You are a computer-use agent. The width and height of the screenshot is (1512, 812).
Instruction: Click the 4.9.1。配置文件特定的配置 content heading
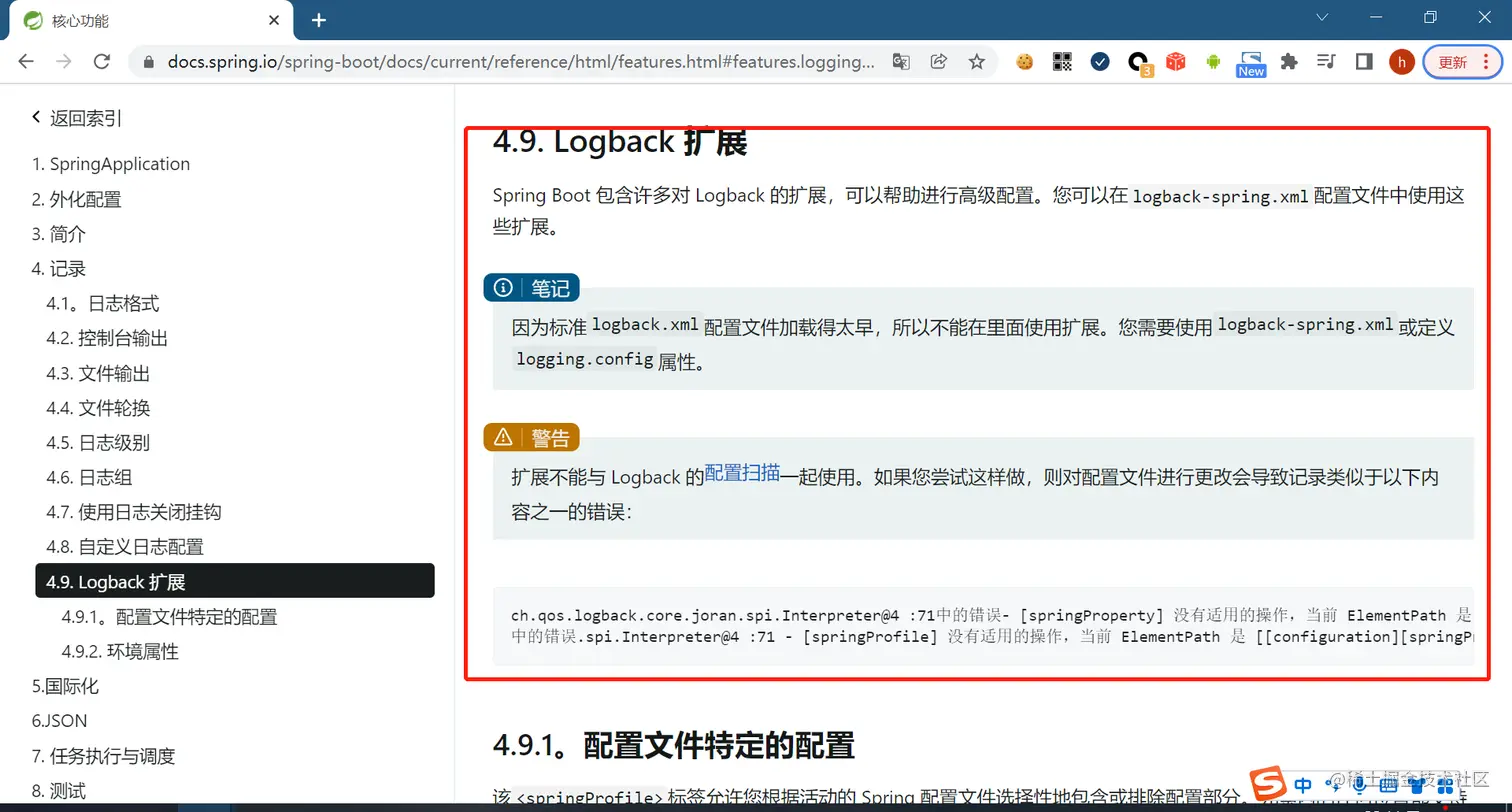coord(674,745)
